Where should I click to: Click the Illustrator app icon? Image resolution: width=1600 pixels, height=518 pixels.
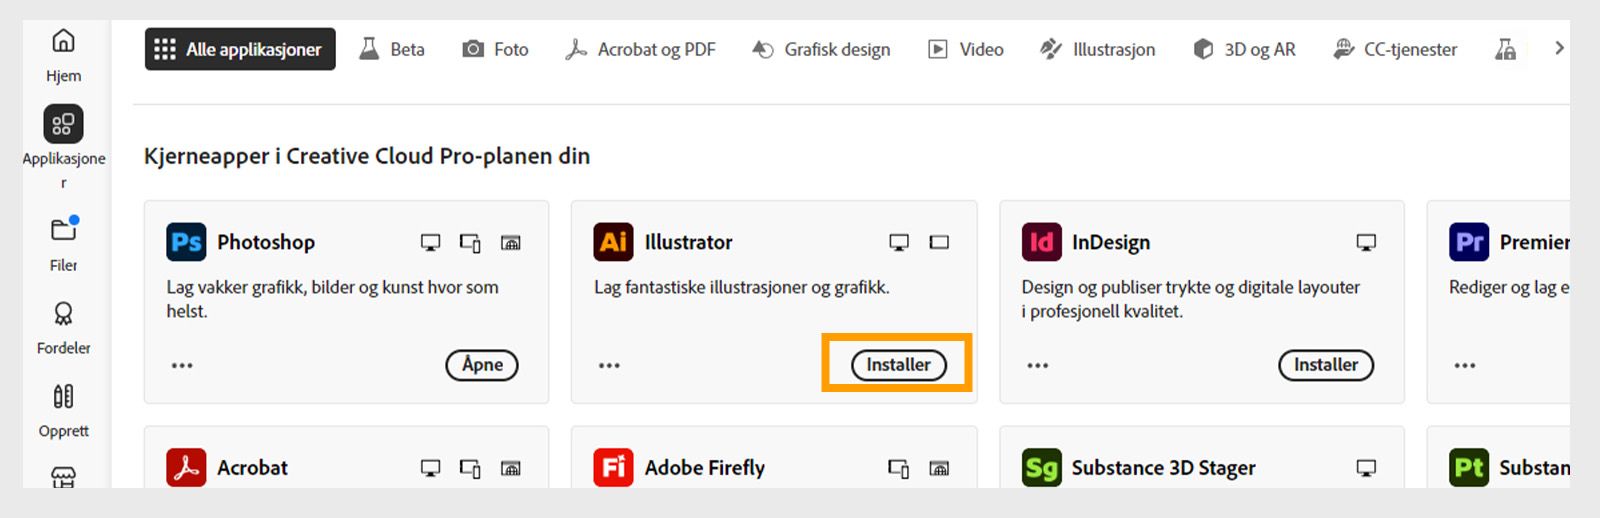[613, 242]
